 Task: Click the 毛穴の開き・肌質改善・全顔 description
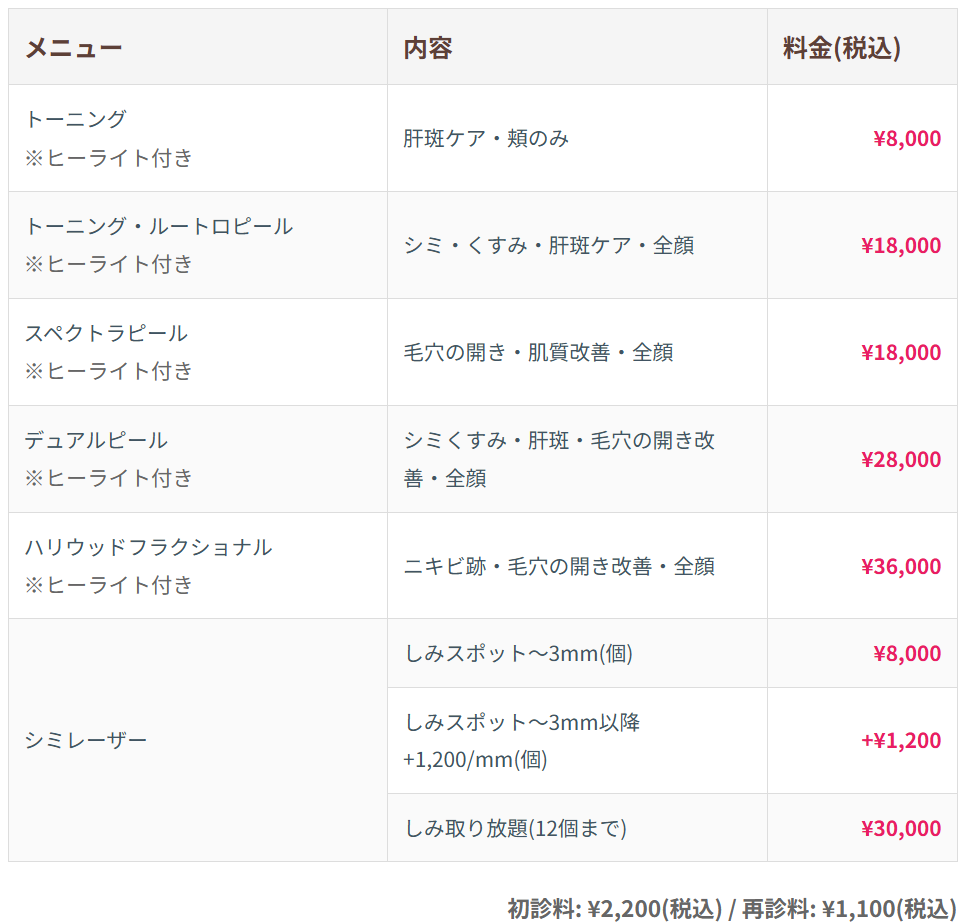538,353
